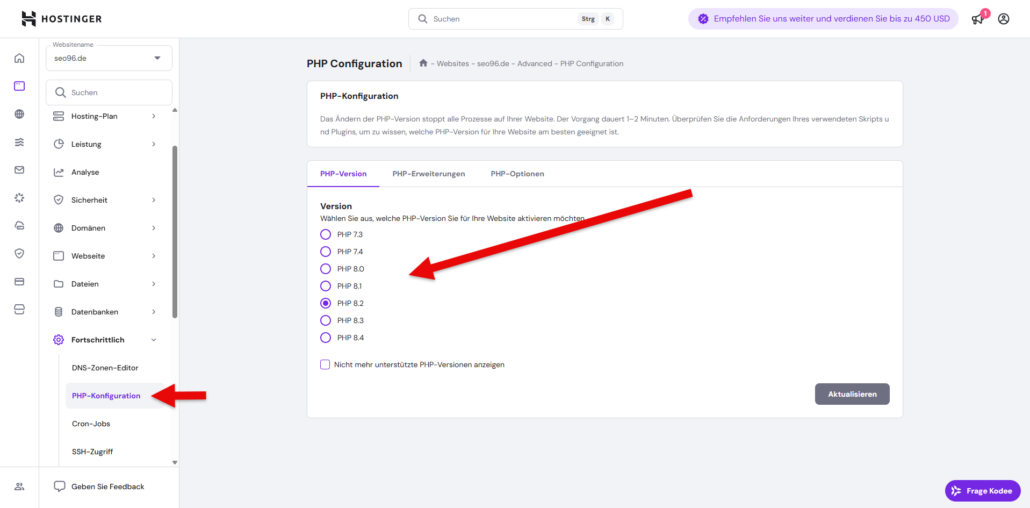Open the Frage Kodee assistant button
The width and height of the screenshot is (1030, 508).
pyautogui.click(x=983, y=491)
